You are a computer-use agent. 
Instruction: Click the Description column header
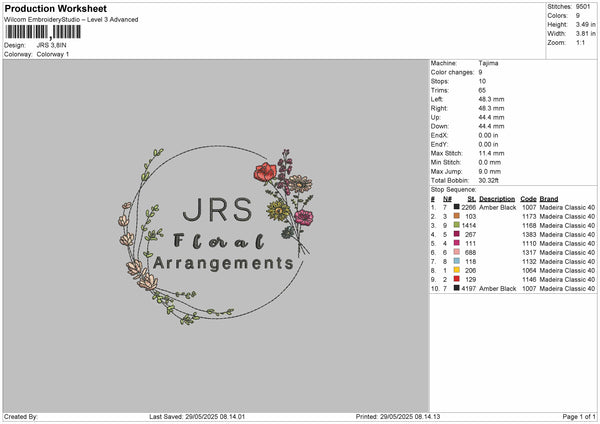click(x=497, y=198)
